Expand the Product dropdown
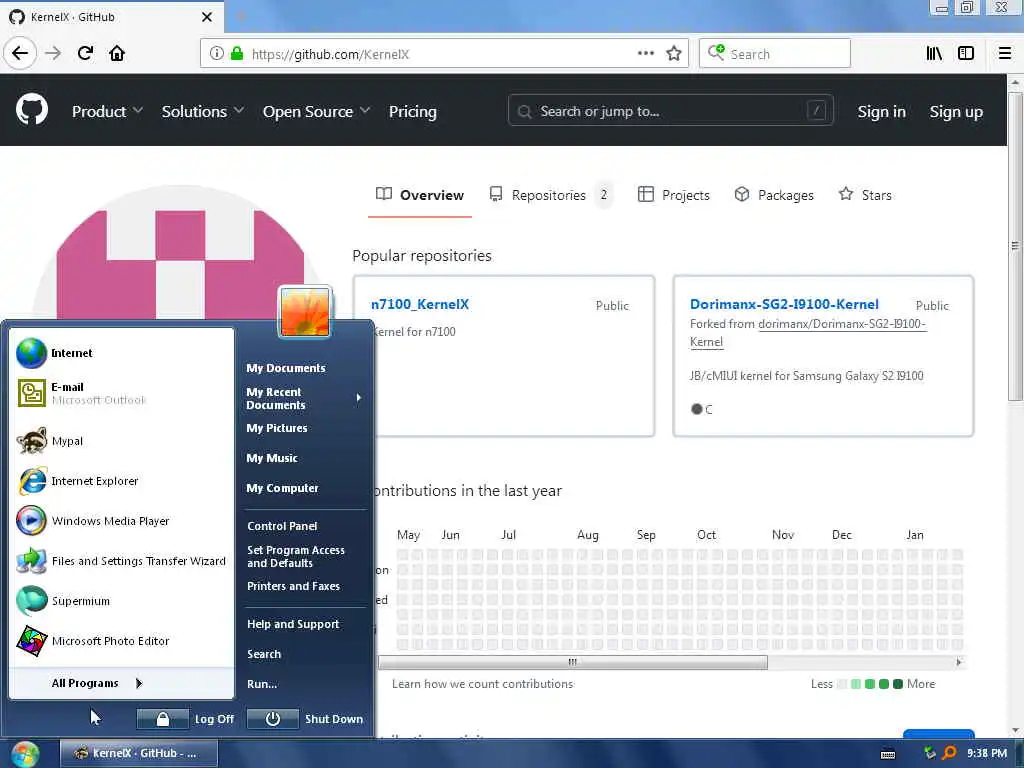Screen dimensions: 1024x768 [107, 112]
